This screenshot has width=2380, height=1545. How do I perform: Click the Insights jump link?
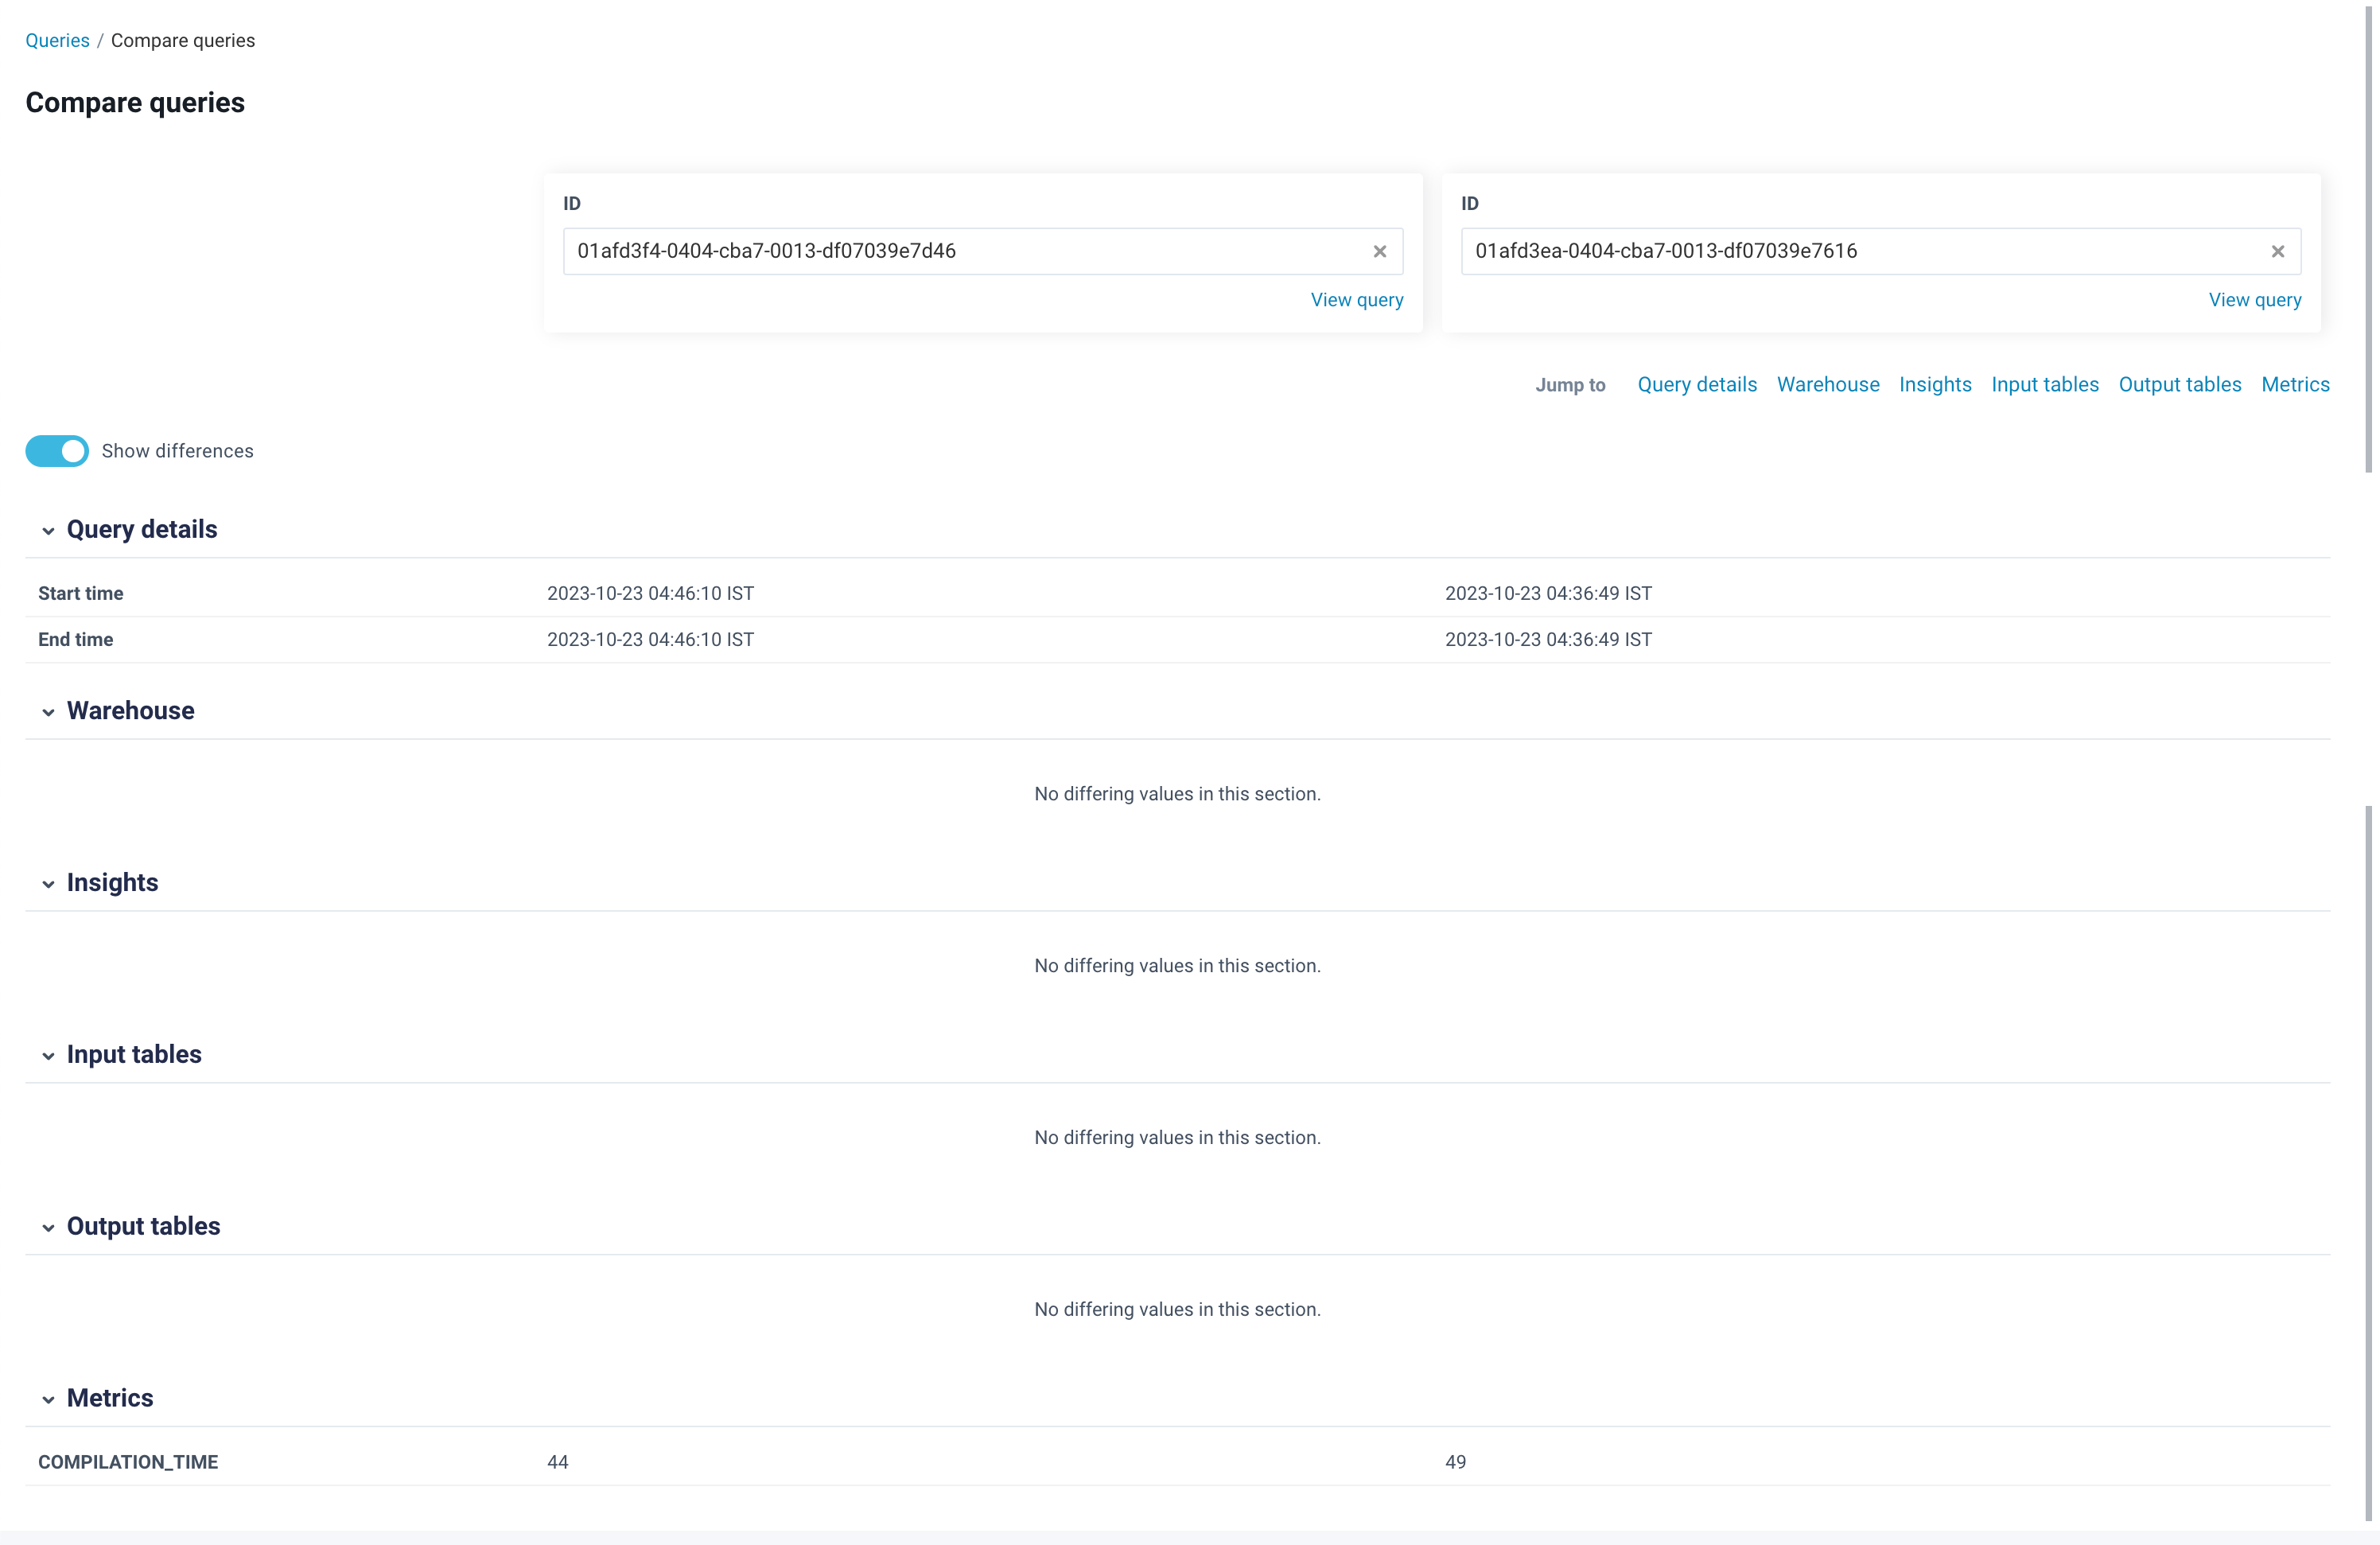click(x=1935, y=383)
